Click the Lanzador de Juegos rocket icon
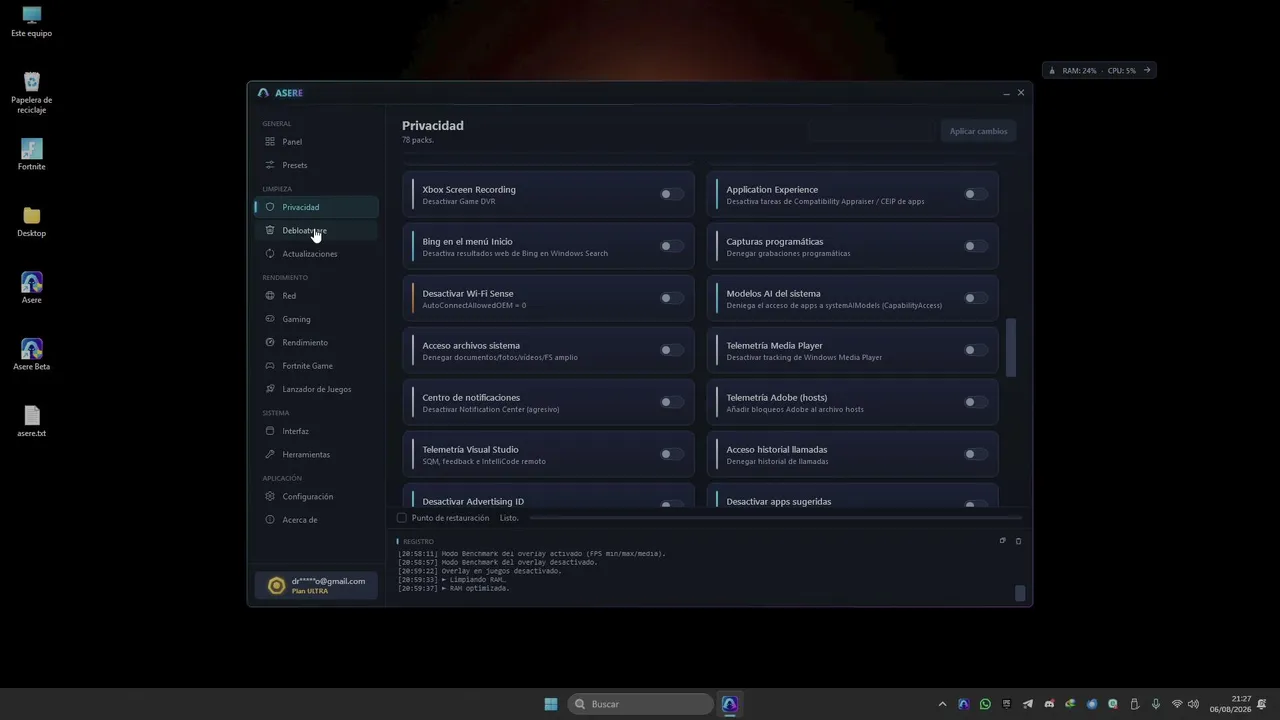The image size is (1280, 720). [x=270, y=389]
